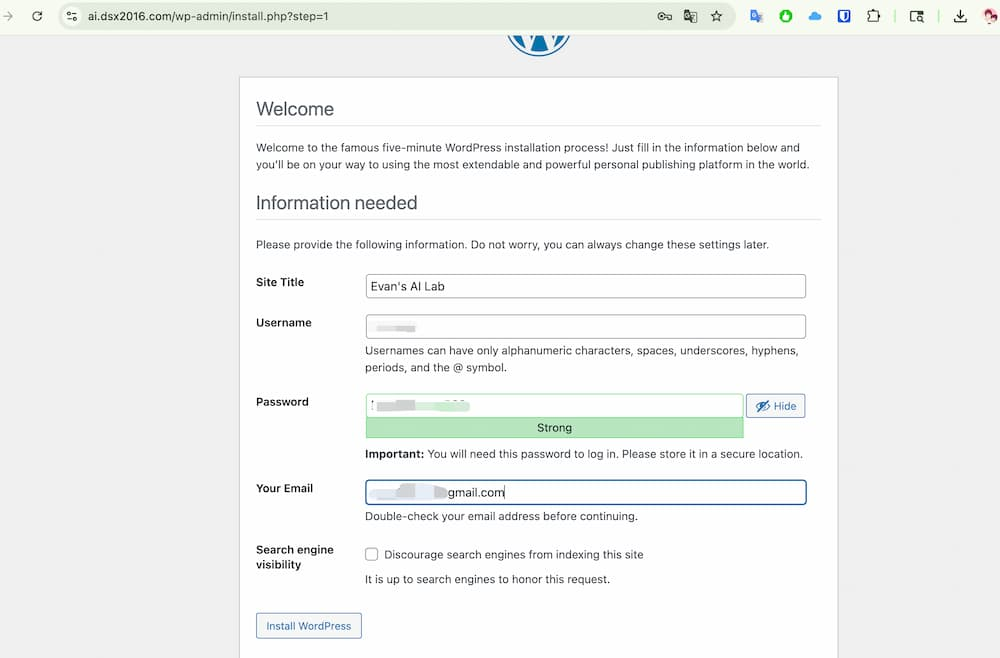The image size is (1000, 658).
Task: Click the WordPress logo at page top
Action: [x=538, y=45]
